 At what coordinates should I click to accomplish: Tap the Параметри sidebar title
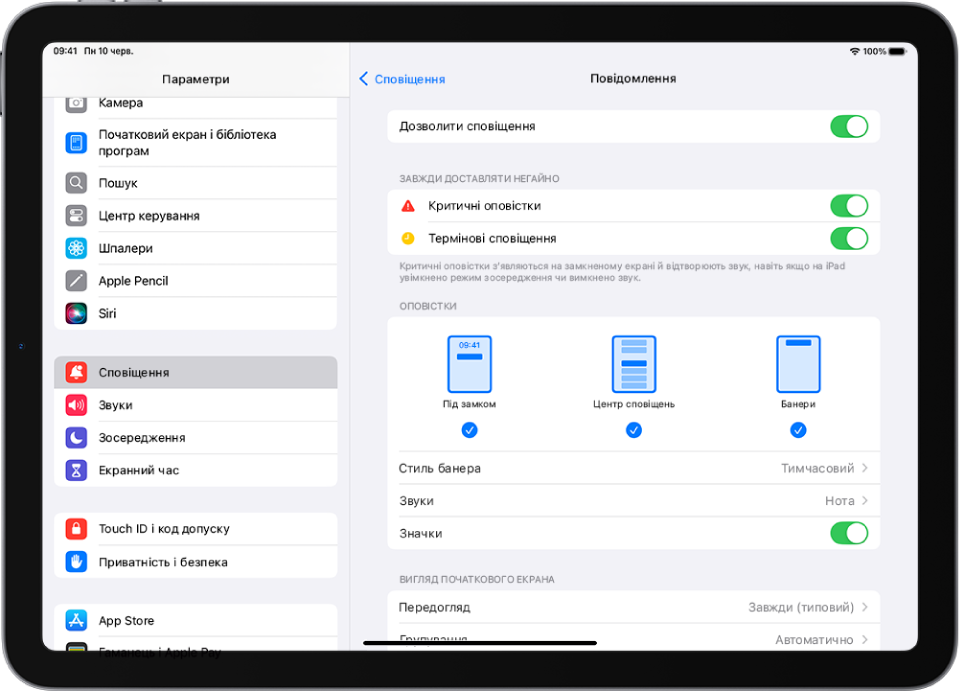point(196,79)
